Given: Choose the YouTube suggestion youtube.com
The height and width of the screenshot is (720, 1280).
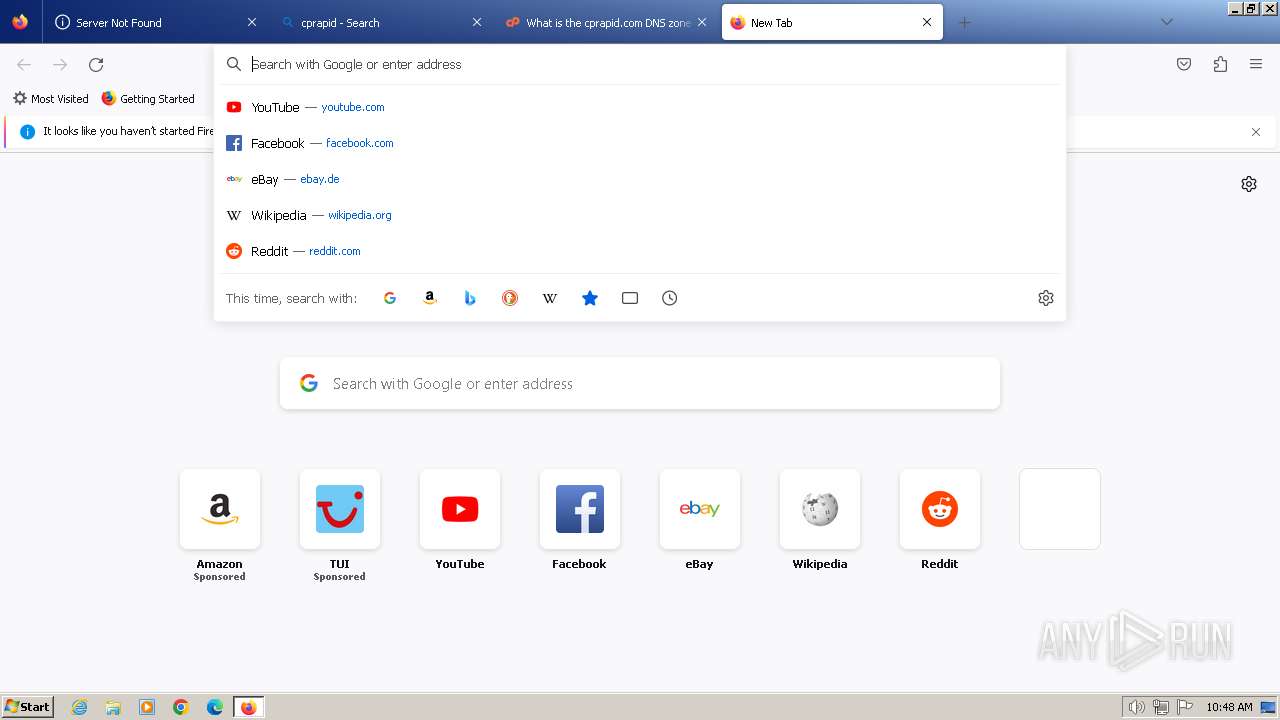Looking at the screenshot, I should click(640, 107).
